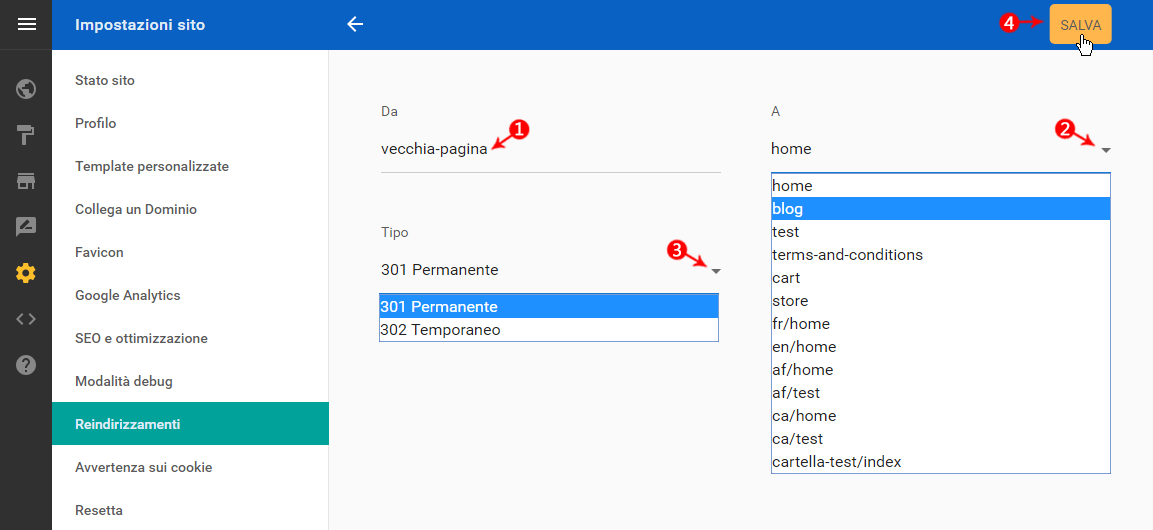The image size is (1153, 530).
Task: Click the SALVA button
Action: (1080, 24)
